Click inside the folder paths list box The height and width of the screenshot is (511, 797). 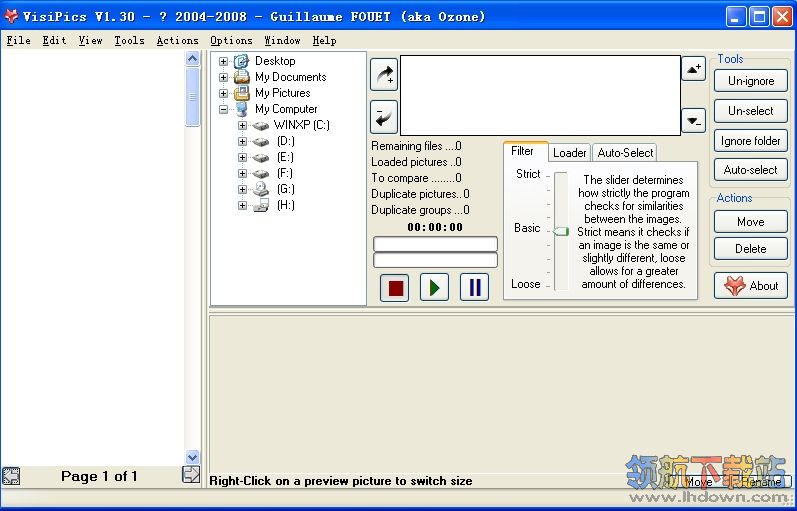[x=540, y=95]
